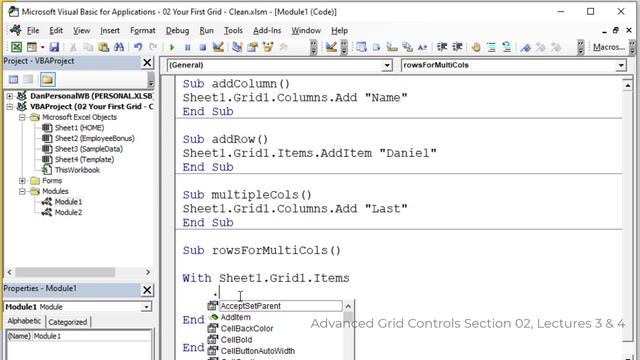Select CellButtonAutoWidth in the autocomplete list

coord(258,351)
